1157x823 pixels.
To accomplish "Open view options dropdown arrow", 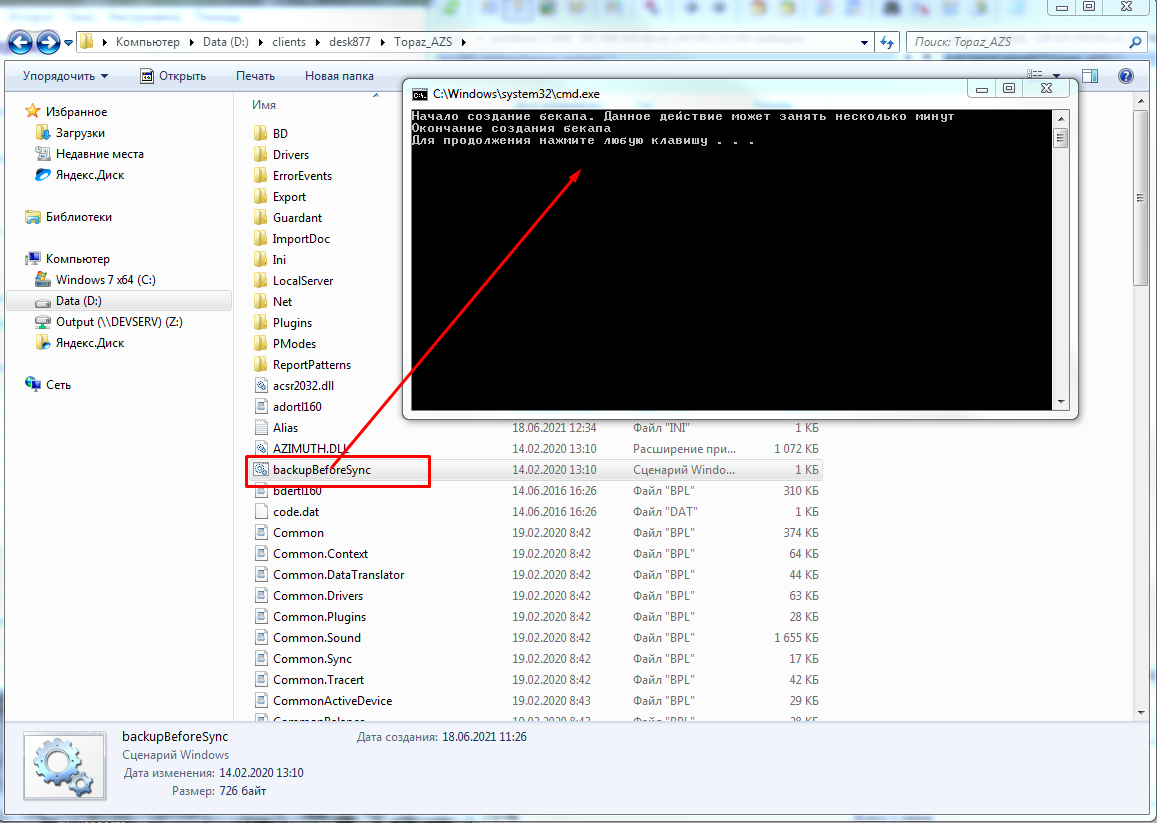I will point(1056,75).
